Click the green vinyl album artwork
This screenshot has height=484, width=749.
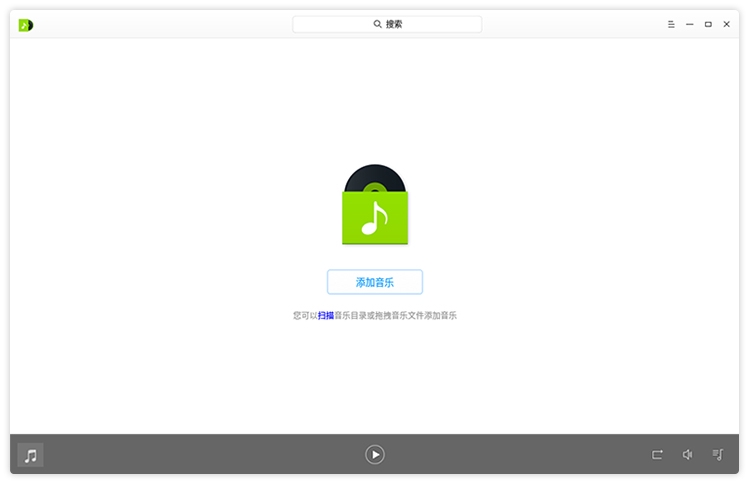(x=375, y=204)
